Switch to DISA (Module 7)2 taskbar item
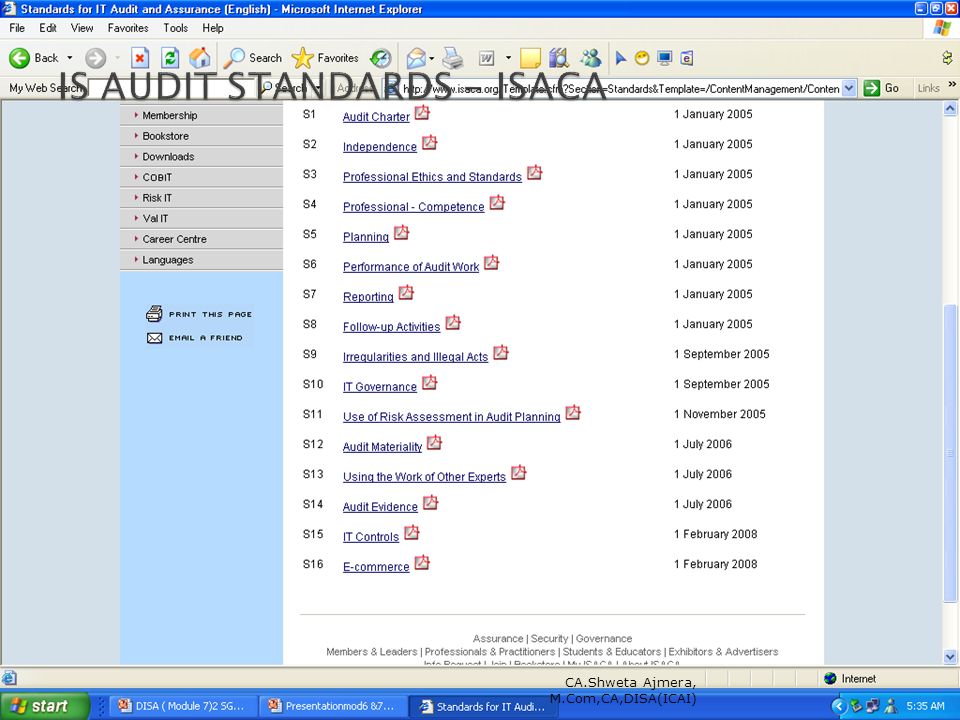 [x=181, y=706]
